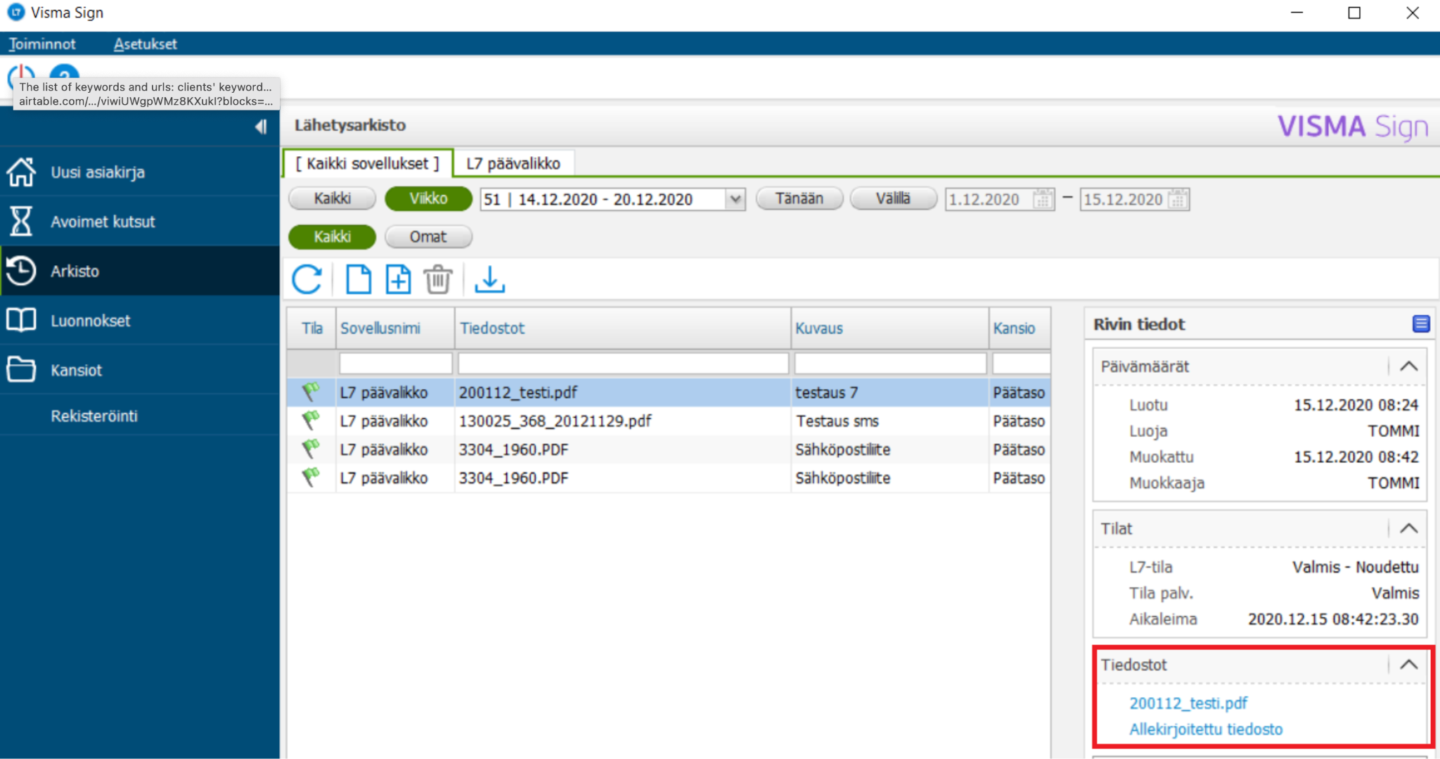1440x759 pixels.
Task: Refresh the archive list
Action: click(x=307, y=279)
